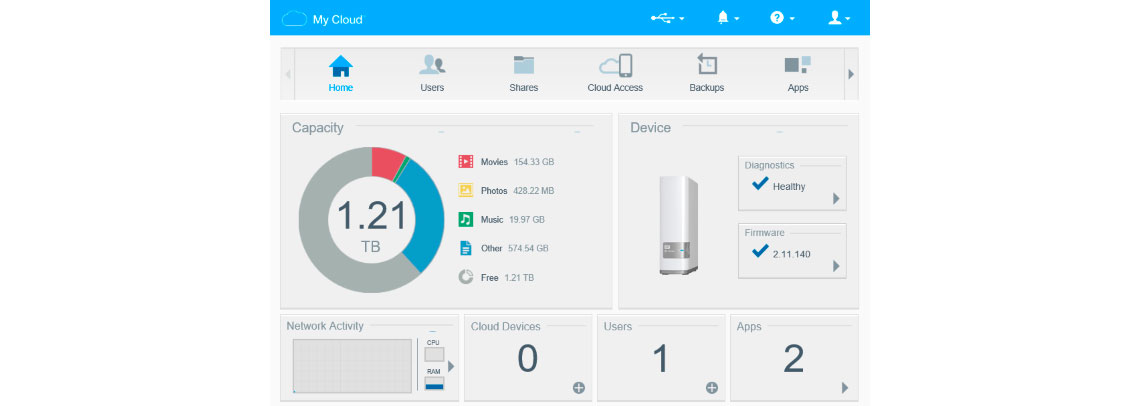Add a user with plus icon
The image size is (1140, 406).
(x=712, y=388)
